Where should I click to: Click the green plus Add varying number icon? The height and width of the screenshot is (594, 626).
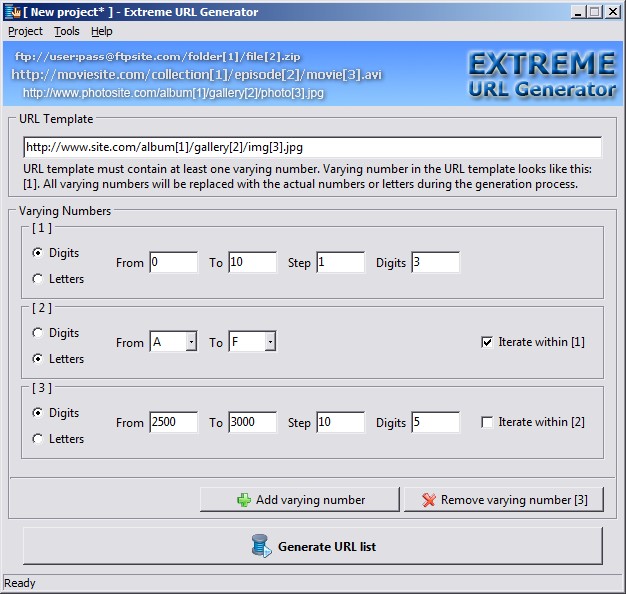(x=244, y=500)
